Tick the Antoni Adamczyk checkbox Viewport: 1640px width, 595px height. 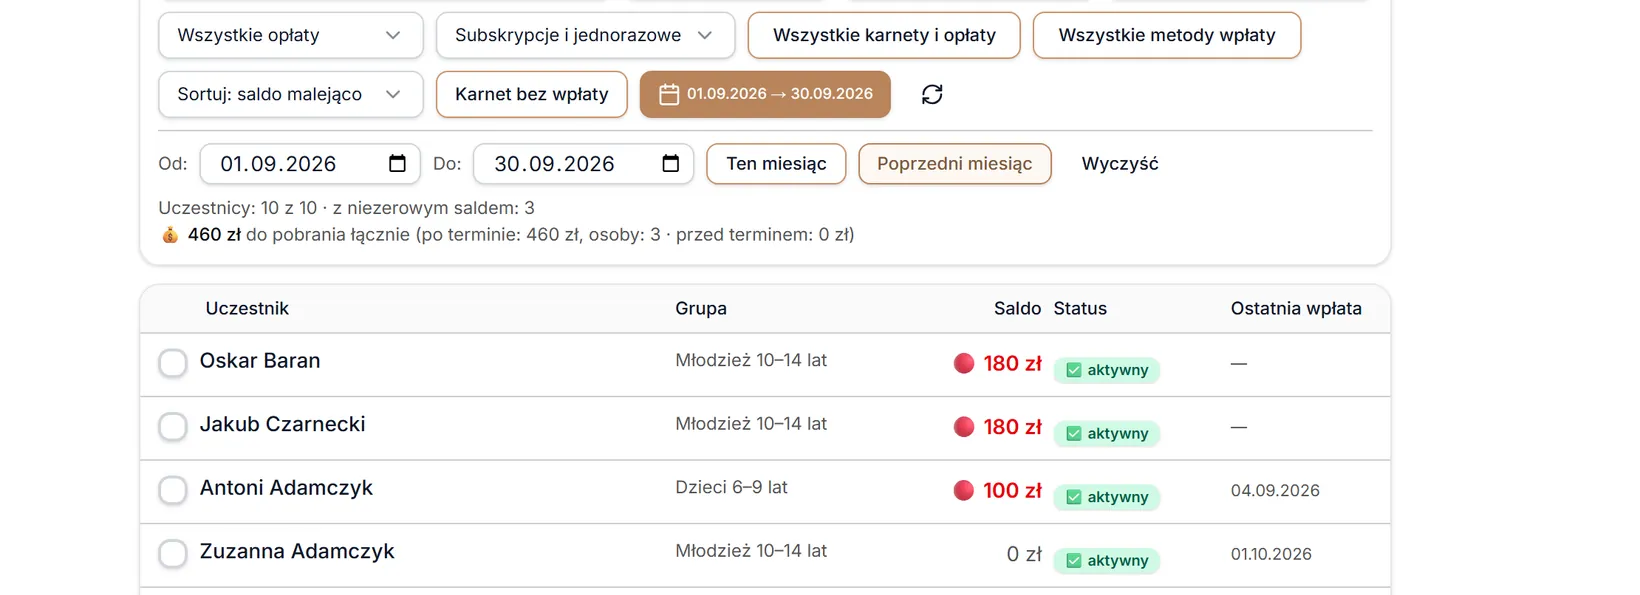tap(173, 490)
